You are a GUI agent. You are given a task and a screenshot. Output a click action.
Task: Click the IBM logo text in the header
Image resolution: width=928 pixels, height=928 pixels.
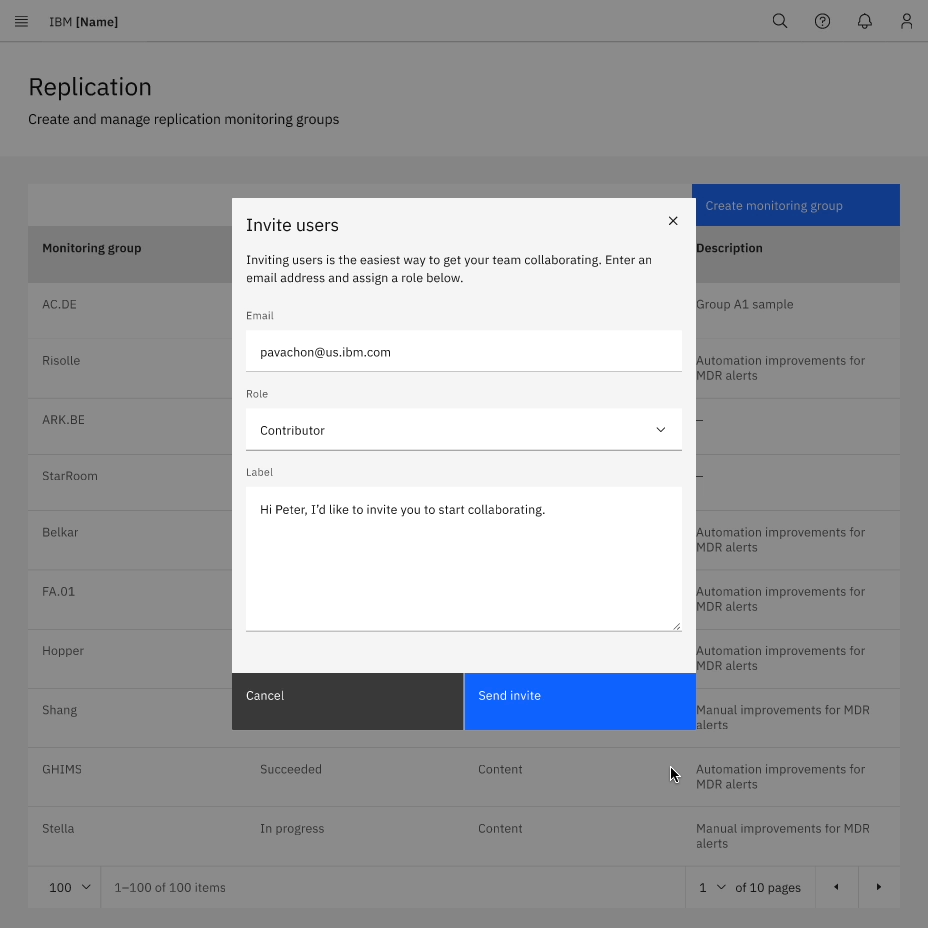tap(83, 20)
